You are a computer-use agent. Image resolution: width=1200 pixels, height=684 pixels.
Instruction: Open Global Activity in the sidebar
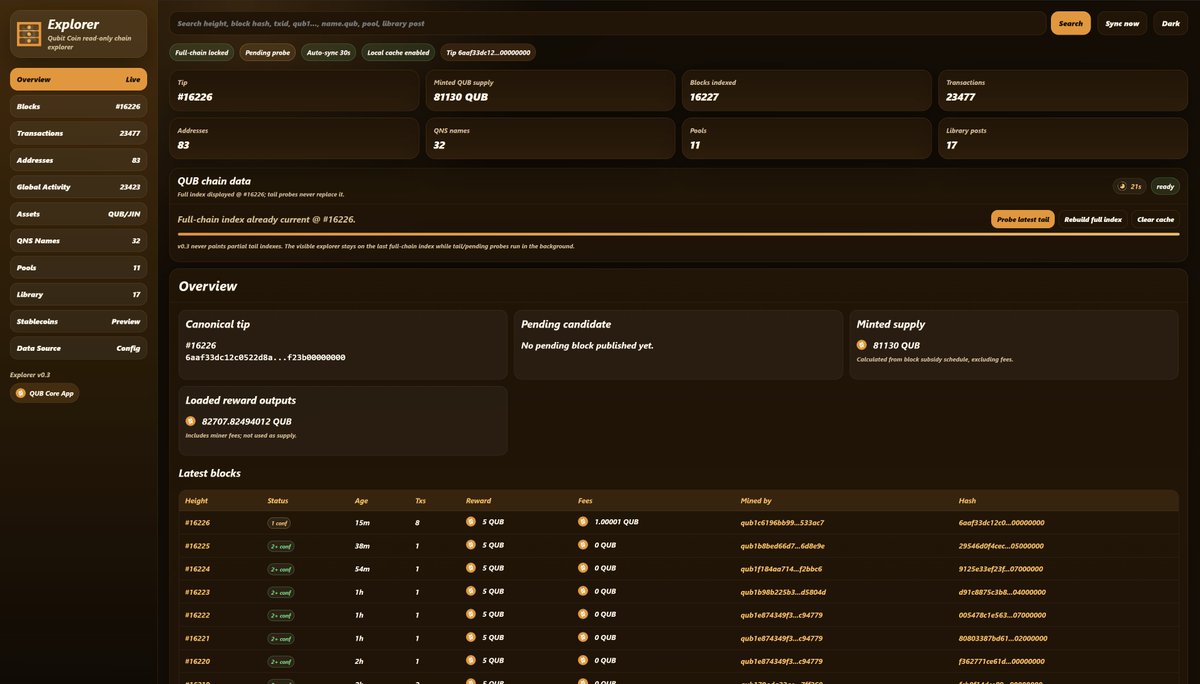78,187
